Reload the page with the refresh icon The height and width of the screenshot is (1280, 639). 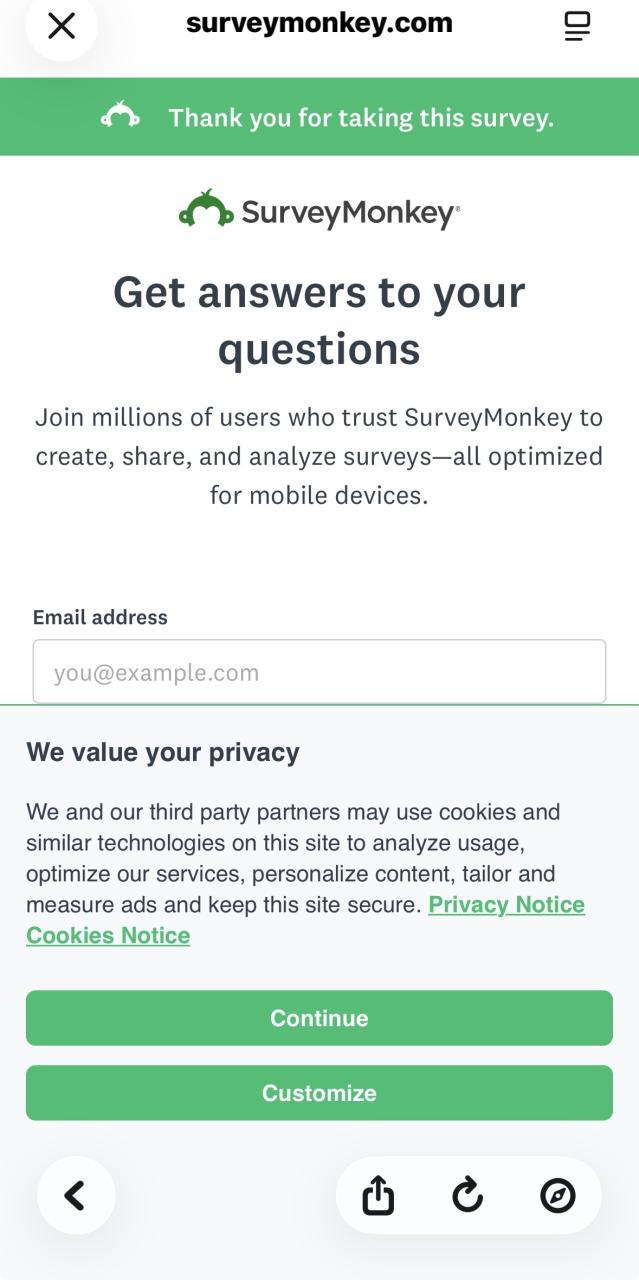pyautogui.click(x=467, y=1195)
